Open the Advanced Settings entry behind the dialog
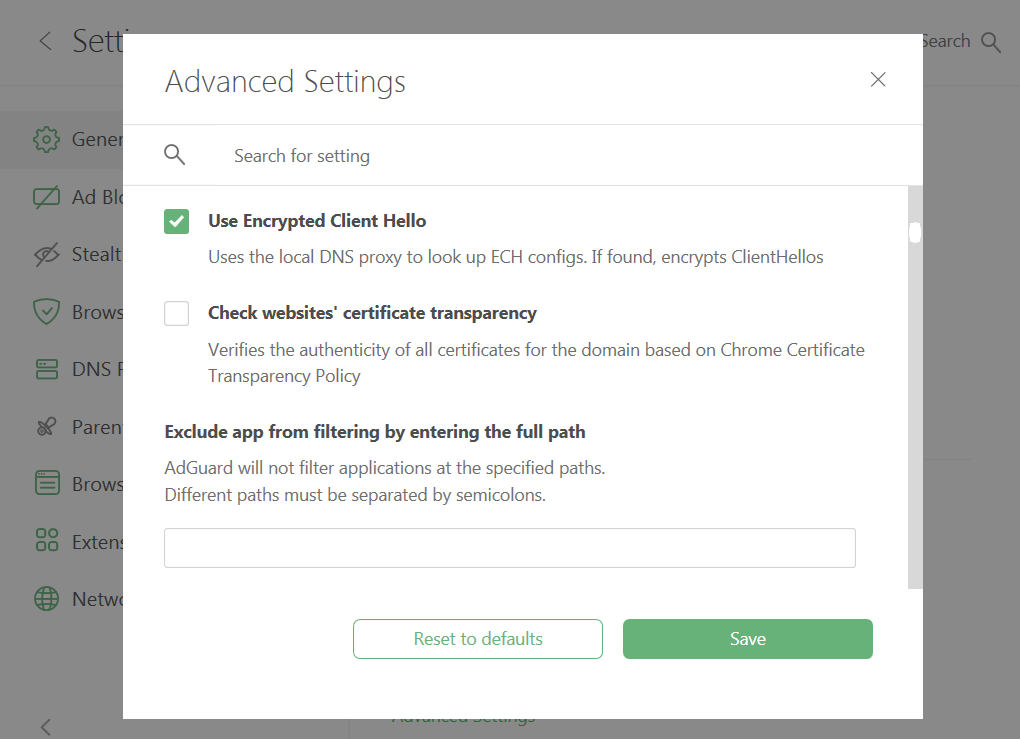1020x739 pixels. click(x=462, y=716)
